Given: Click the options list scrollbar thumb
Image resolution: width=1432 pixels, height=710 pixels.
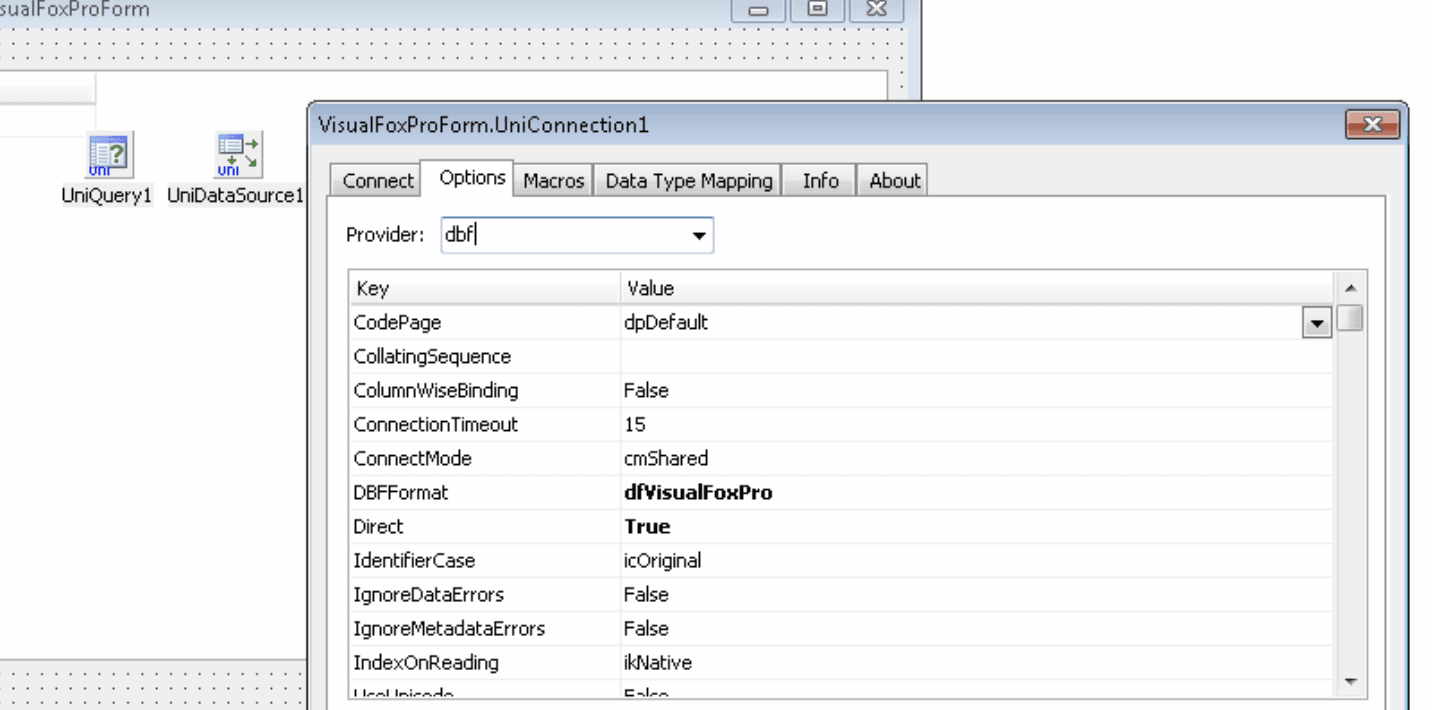Looking at the screenshot, I should pyautogui.click(x=1351, y=318).
